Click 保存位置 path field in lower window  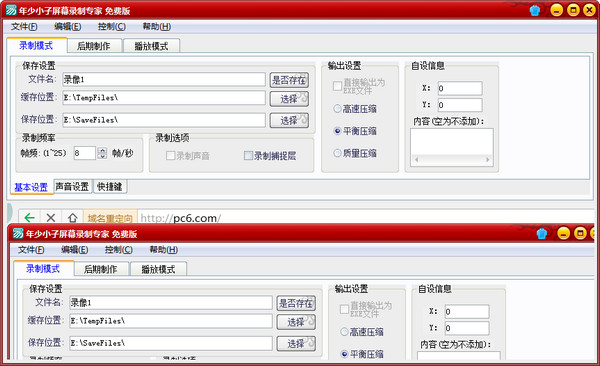171,343
